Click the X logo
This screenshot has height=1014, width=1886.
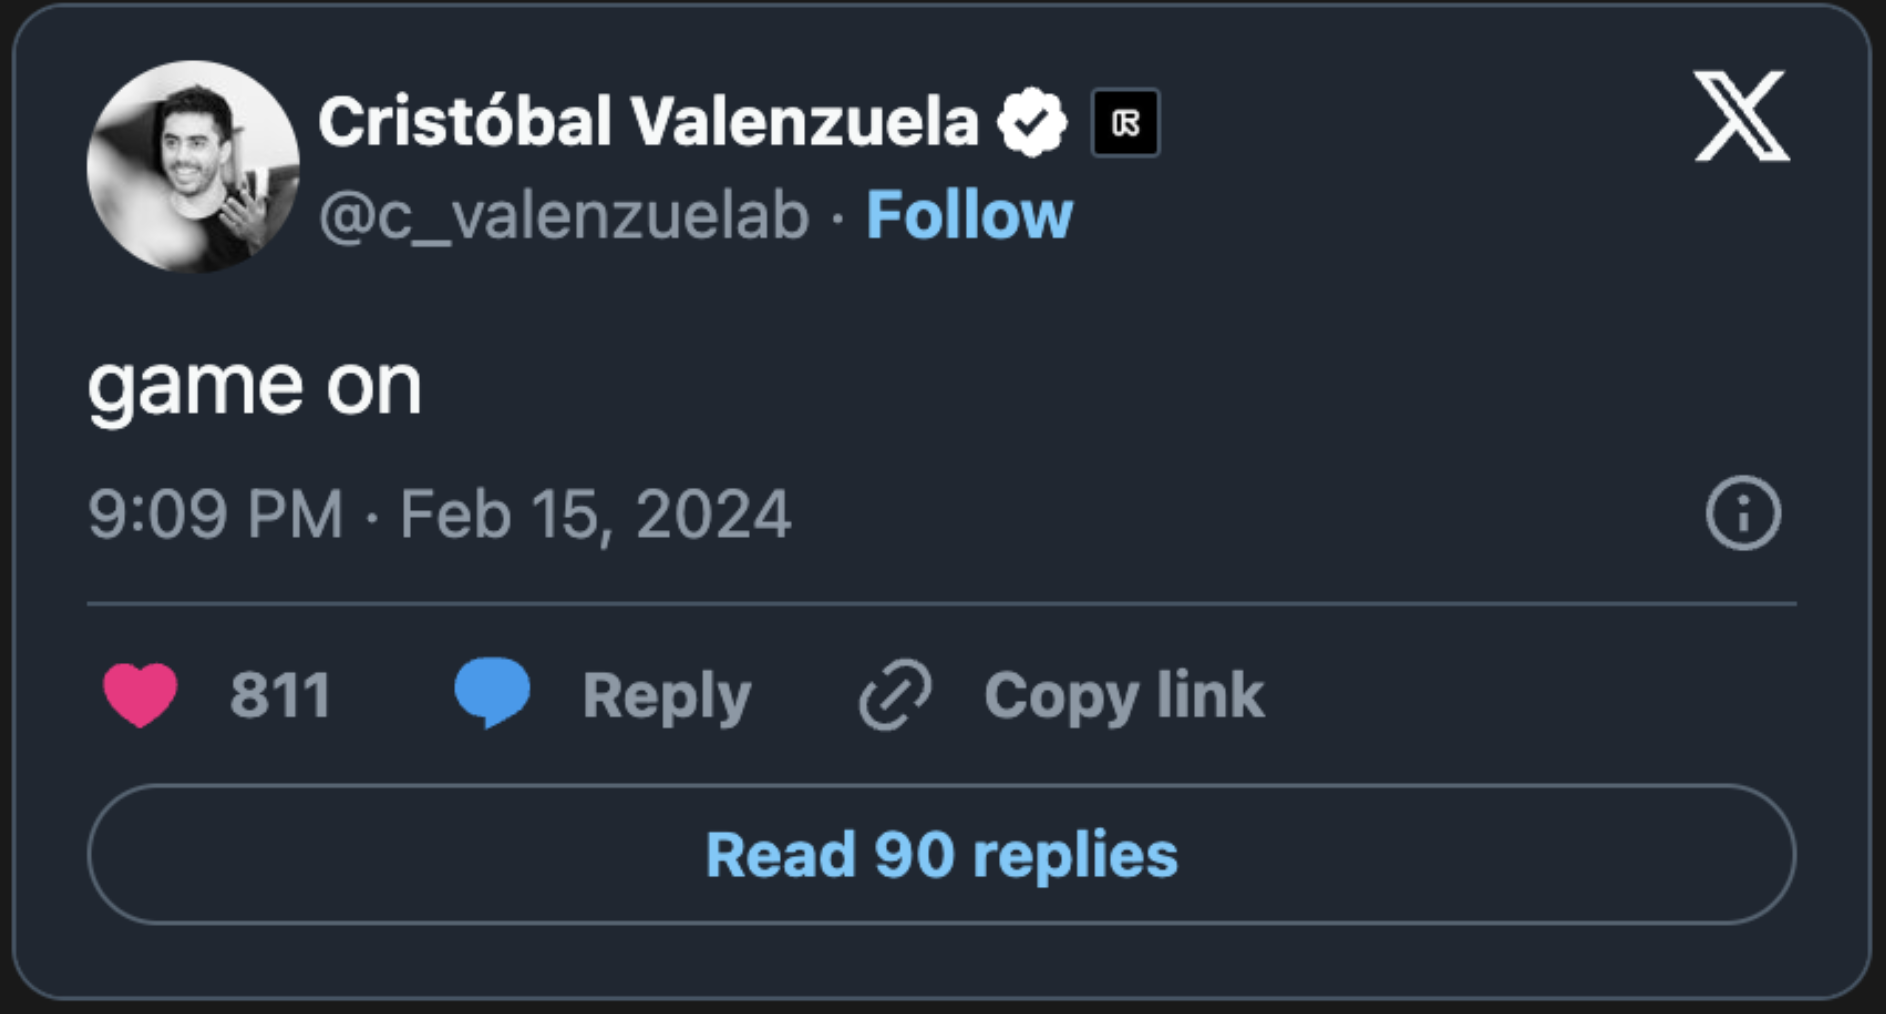[x=1741, y=116]
